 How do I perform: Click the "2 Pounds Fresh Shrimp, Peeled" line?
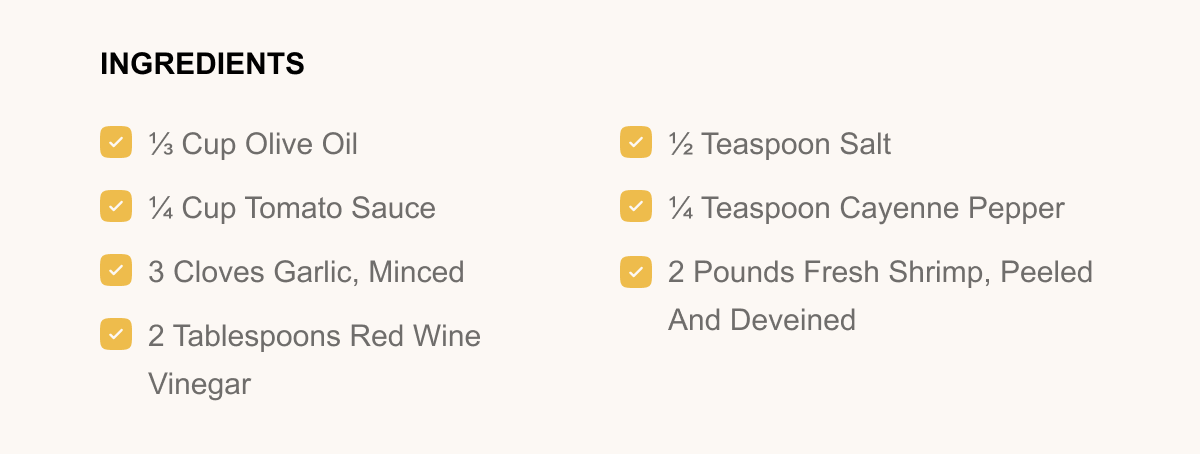[x=880, y=272]
